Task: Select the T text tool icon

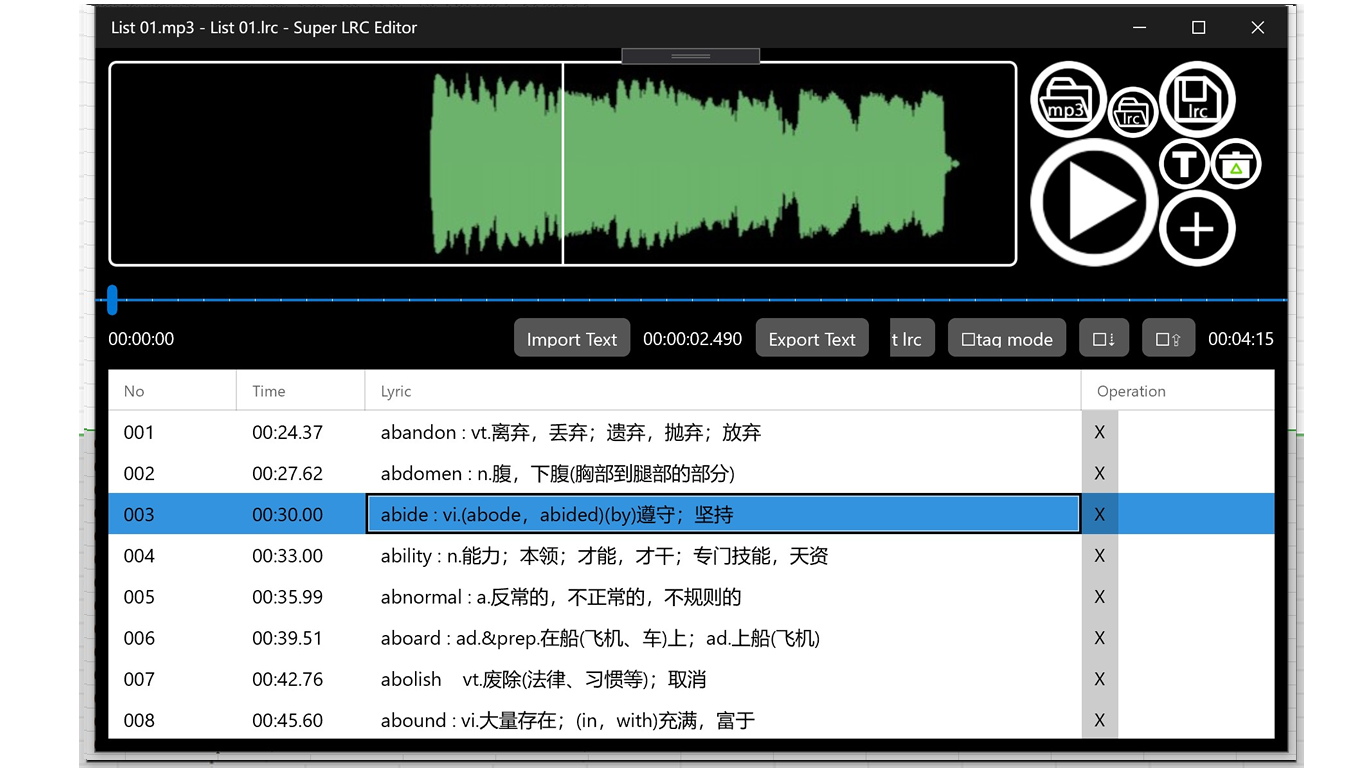Action: tap(1184, 163)
